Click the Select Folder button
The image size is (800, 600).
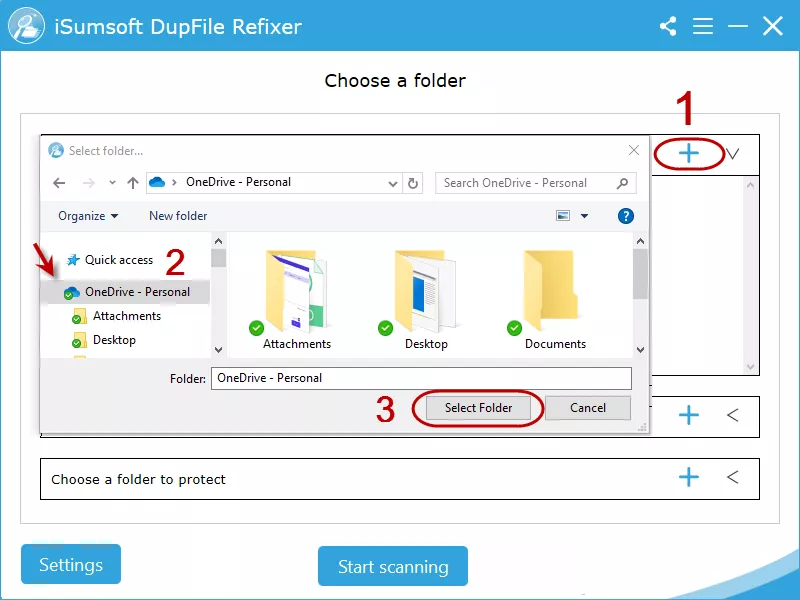478,408
